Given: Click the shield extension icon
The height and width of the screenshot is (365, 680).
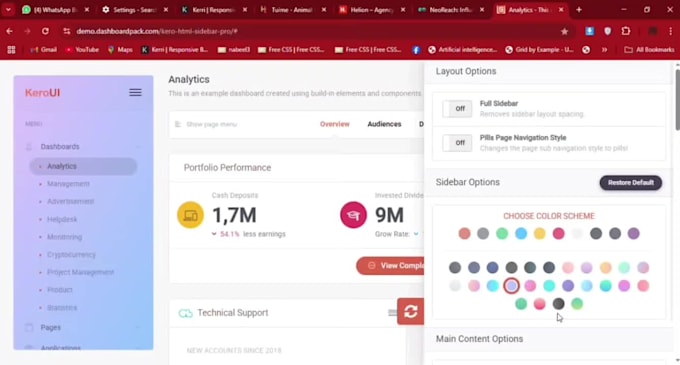Looking at the screenshot, I should point(608,31).
